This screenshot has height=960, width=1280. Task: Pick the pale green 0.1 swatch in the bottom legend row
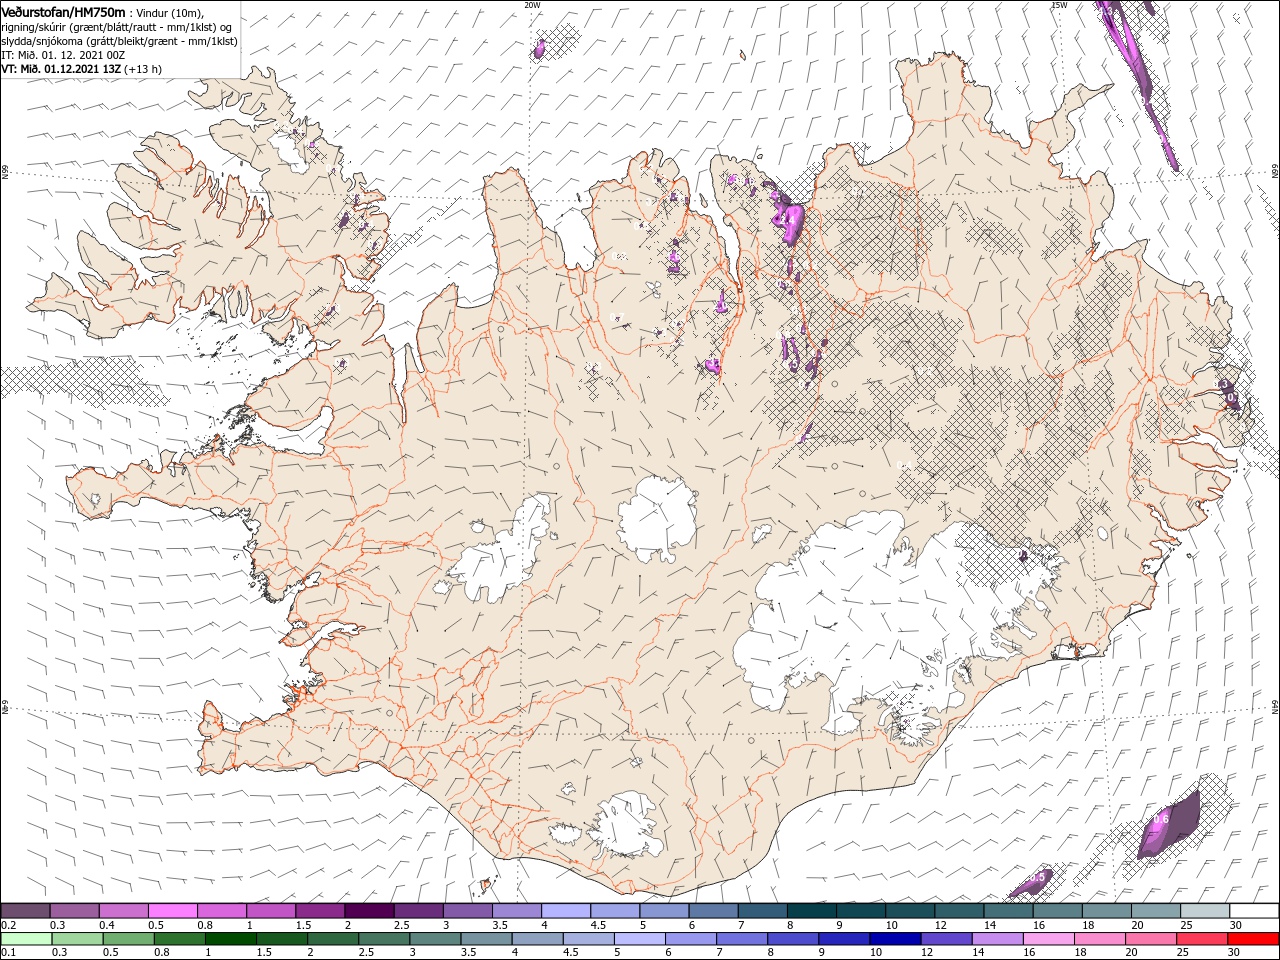pyautogui.click(x=26, y=939)
